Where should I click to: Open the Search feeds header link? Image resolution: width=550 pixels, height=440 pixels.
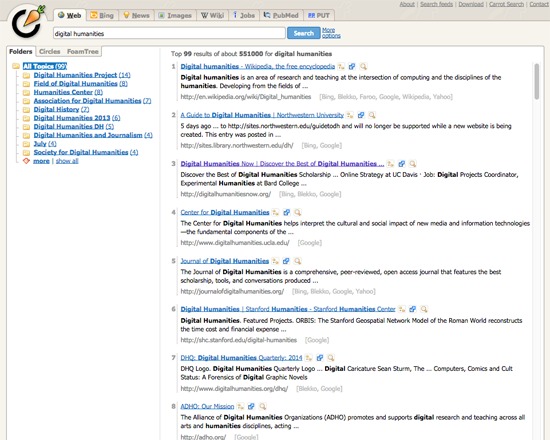(x=436, y=4)
